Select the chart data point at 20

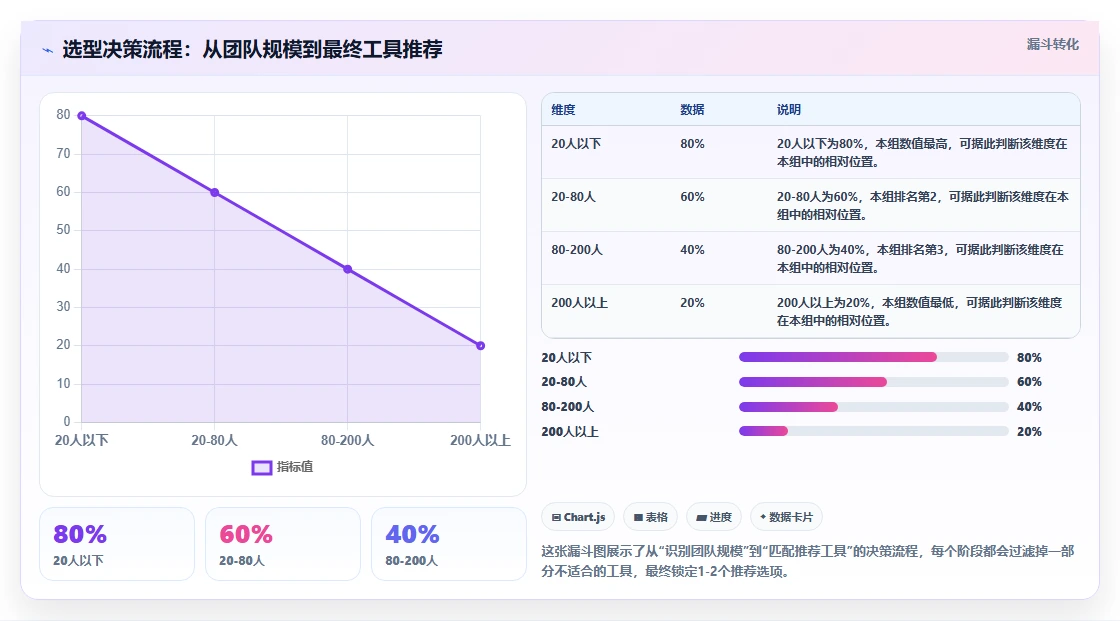(x=481, y=346)
